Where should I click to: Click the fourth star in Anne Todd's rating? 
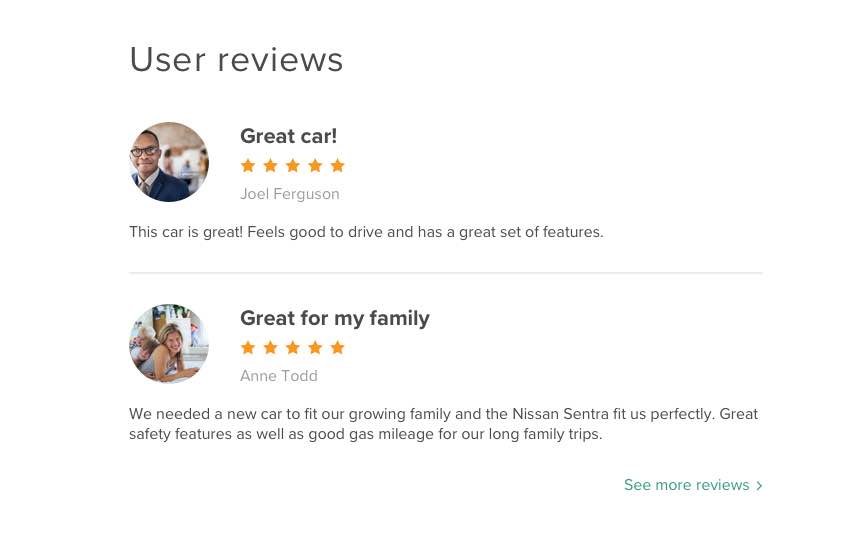pos(315,347)
